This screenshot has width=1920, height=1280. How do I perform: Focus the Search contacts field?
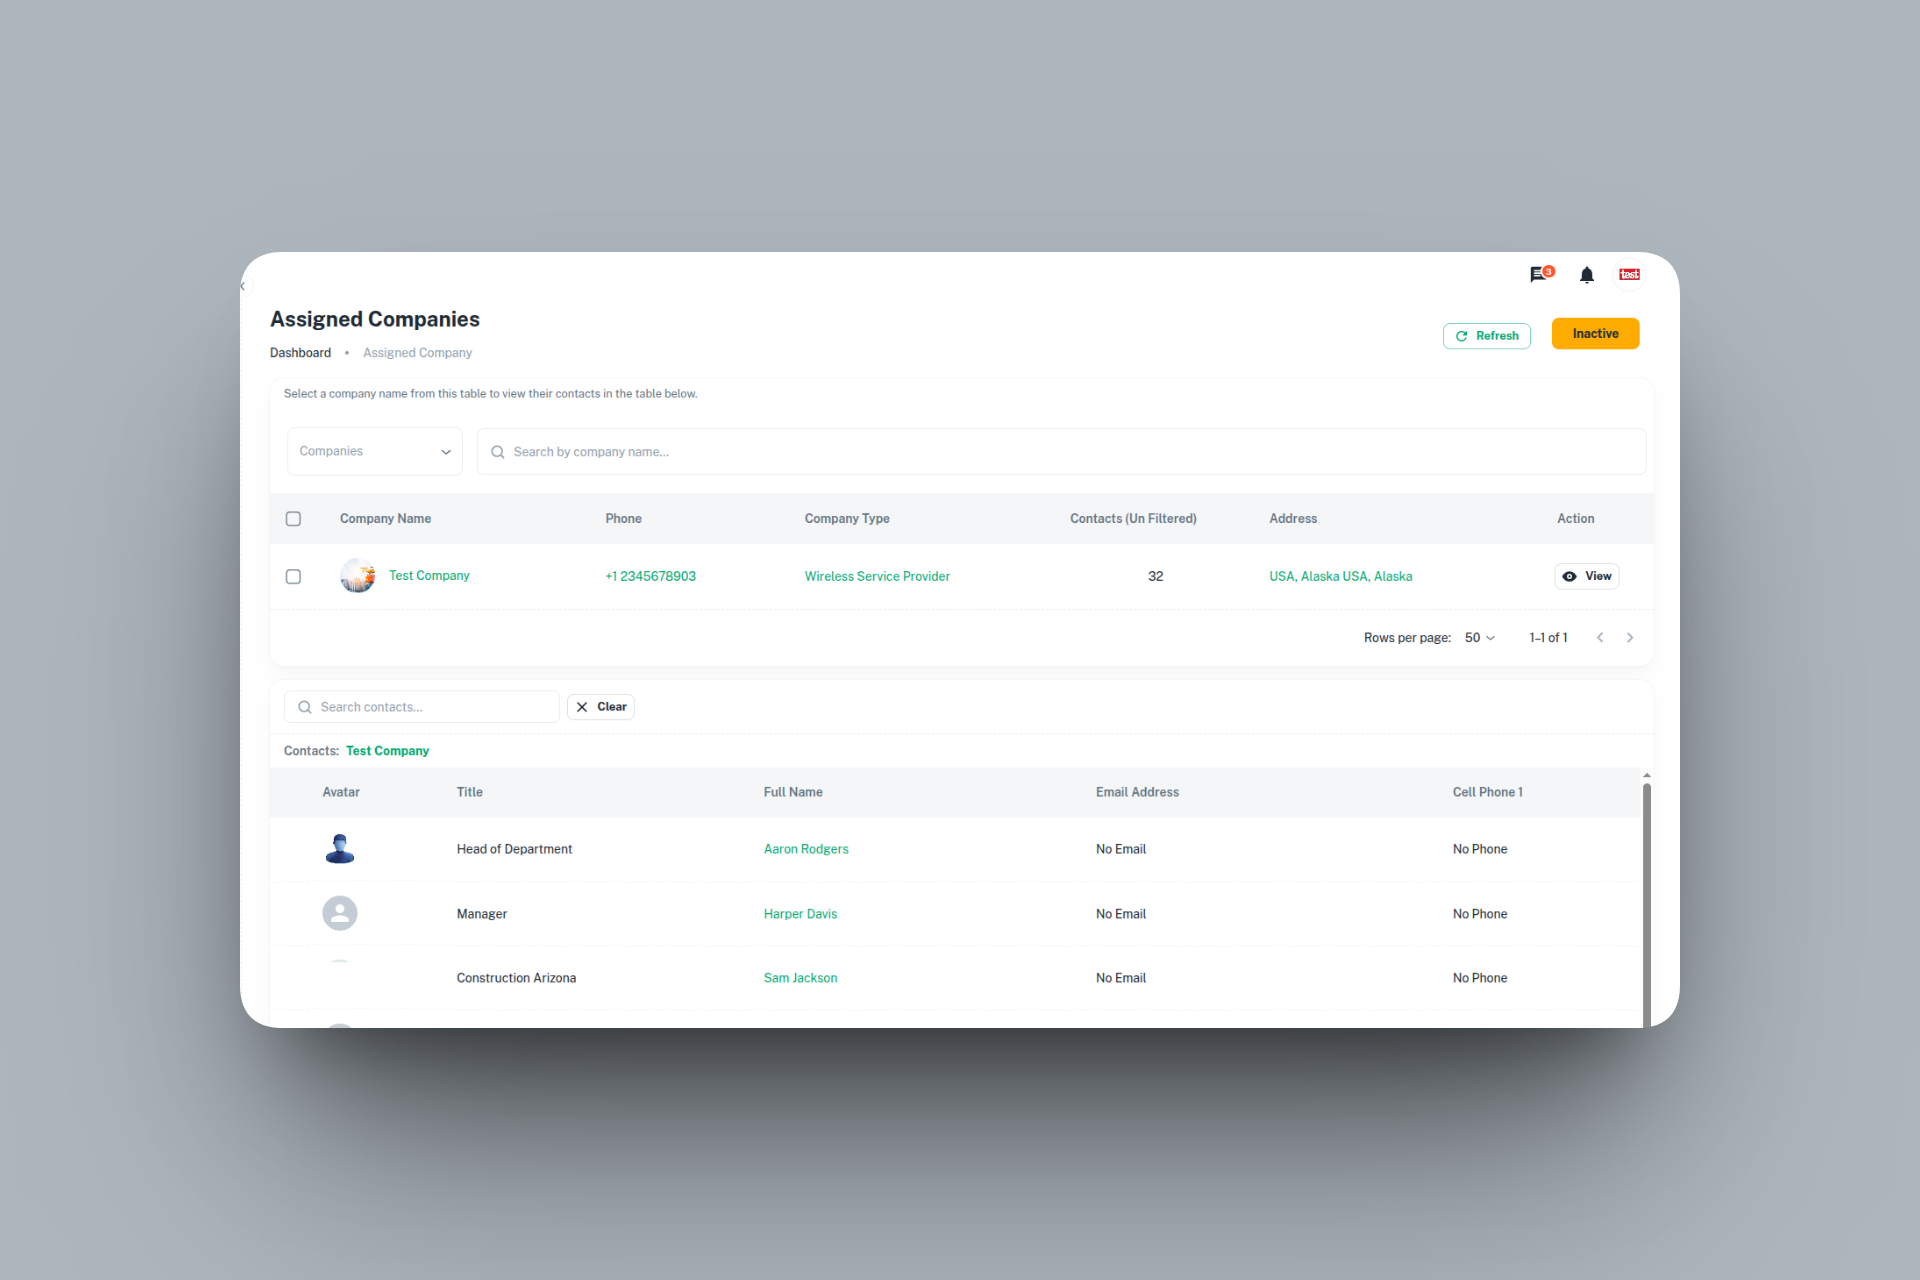point(421,707)
